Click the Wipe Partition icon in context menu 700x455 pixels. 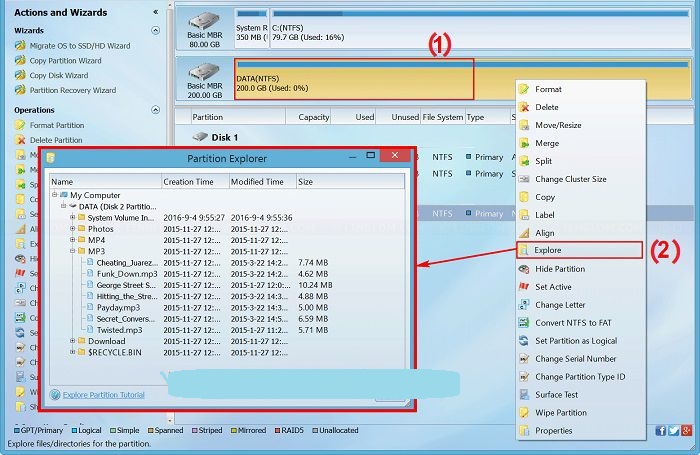[x=524, y=412]
